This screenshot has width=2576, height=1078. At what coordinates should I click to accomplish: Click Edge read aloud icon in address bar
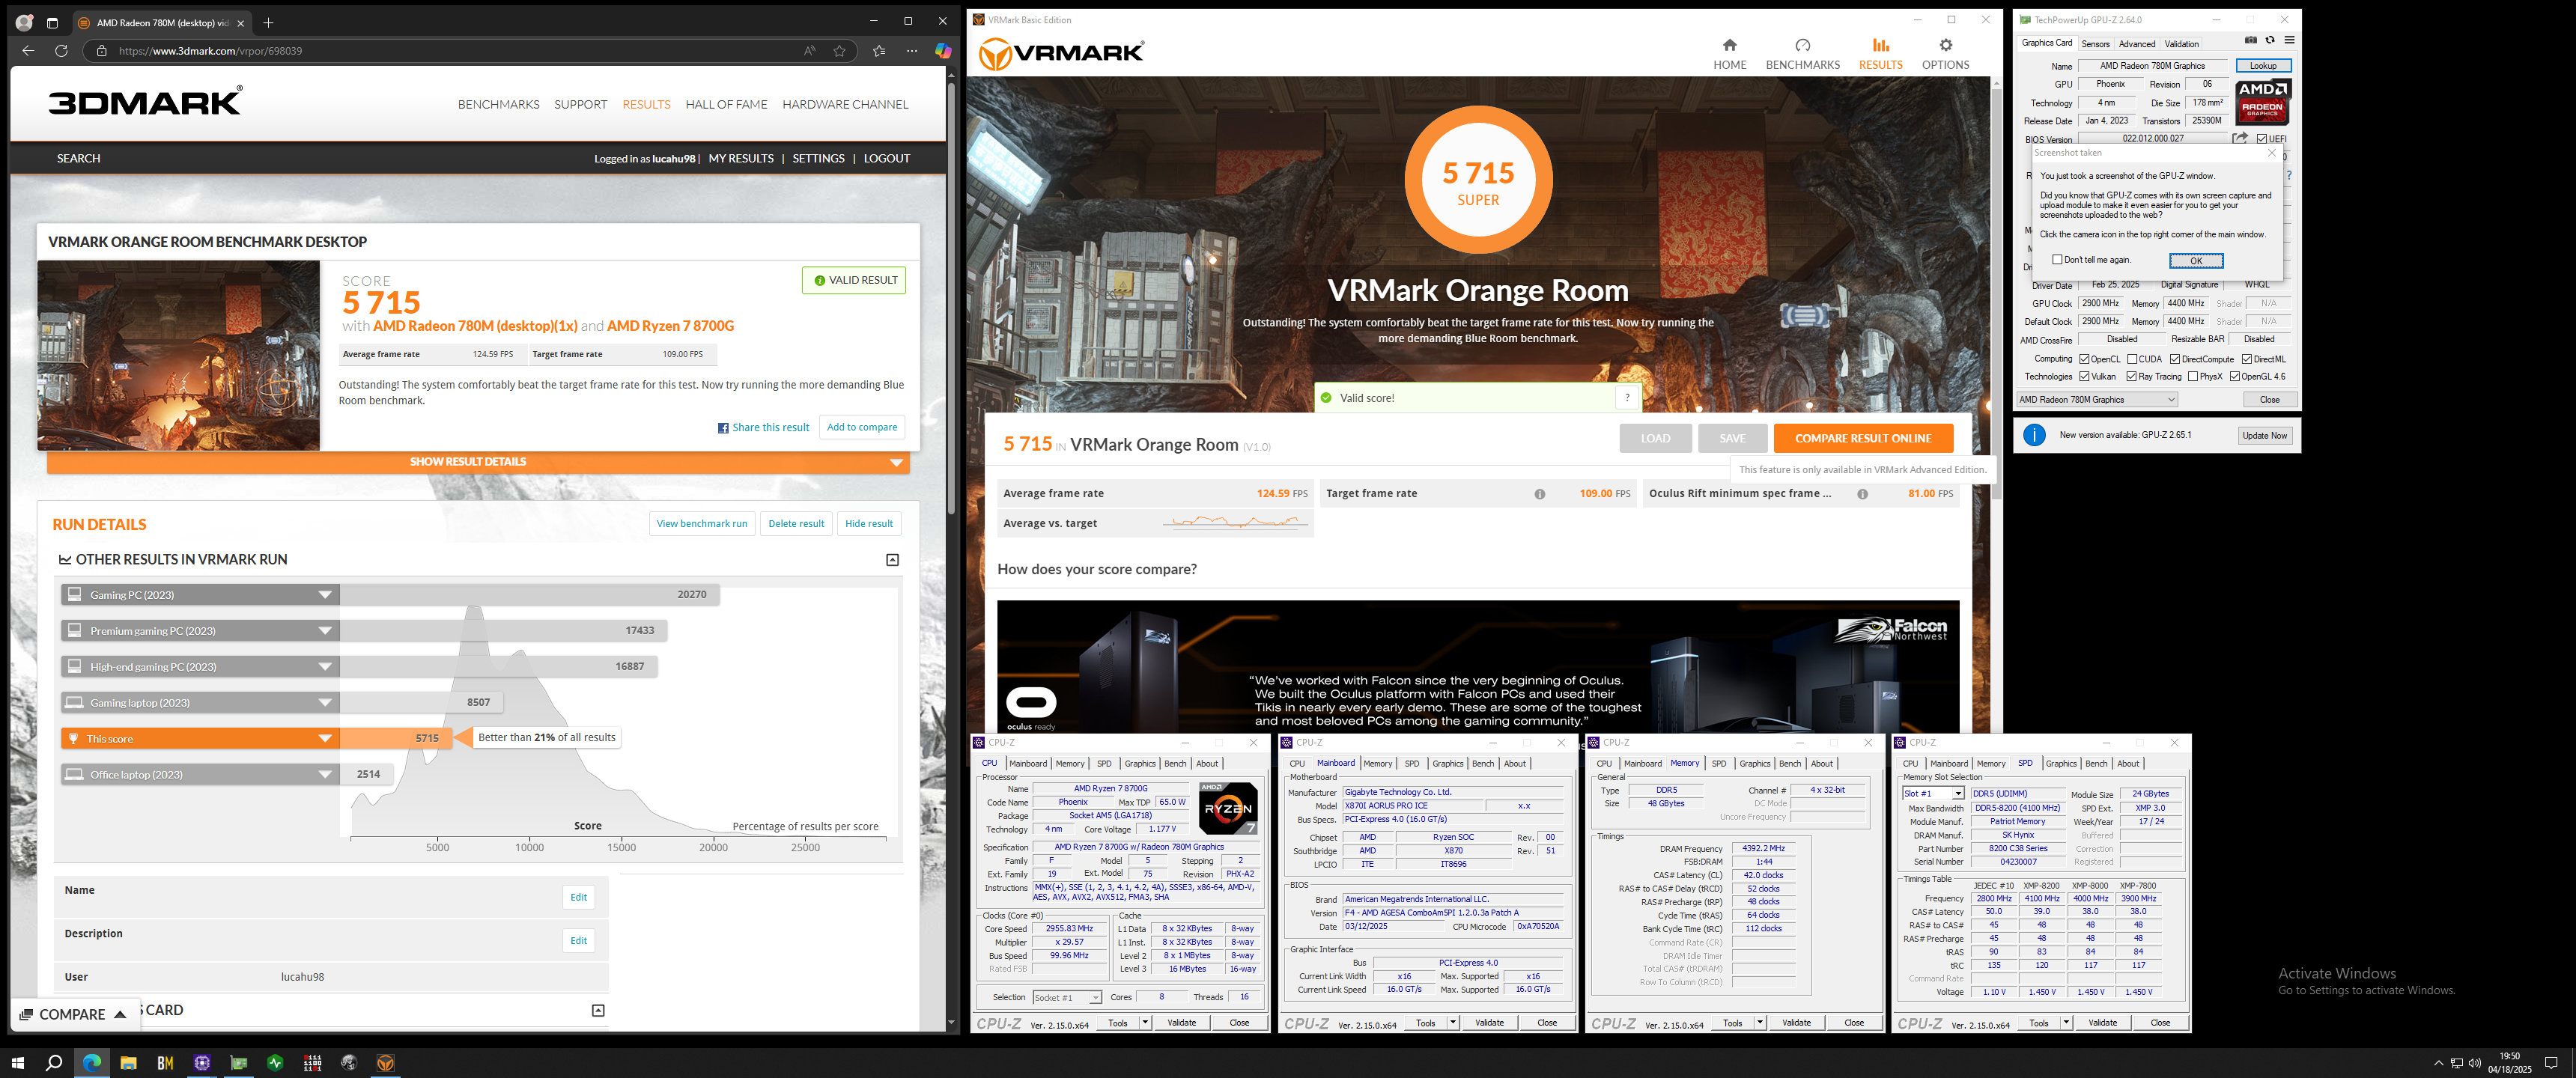click(810, 51)
